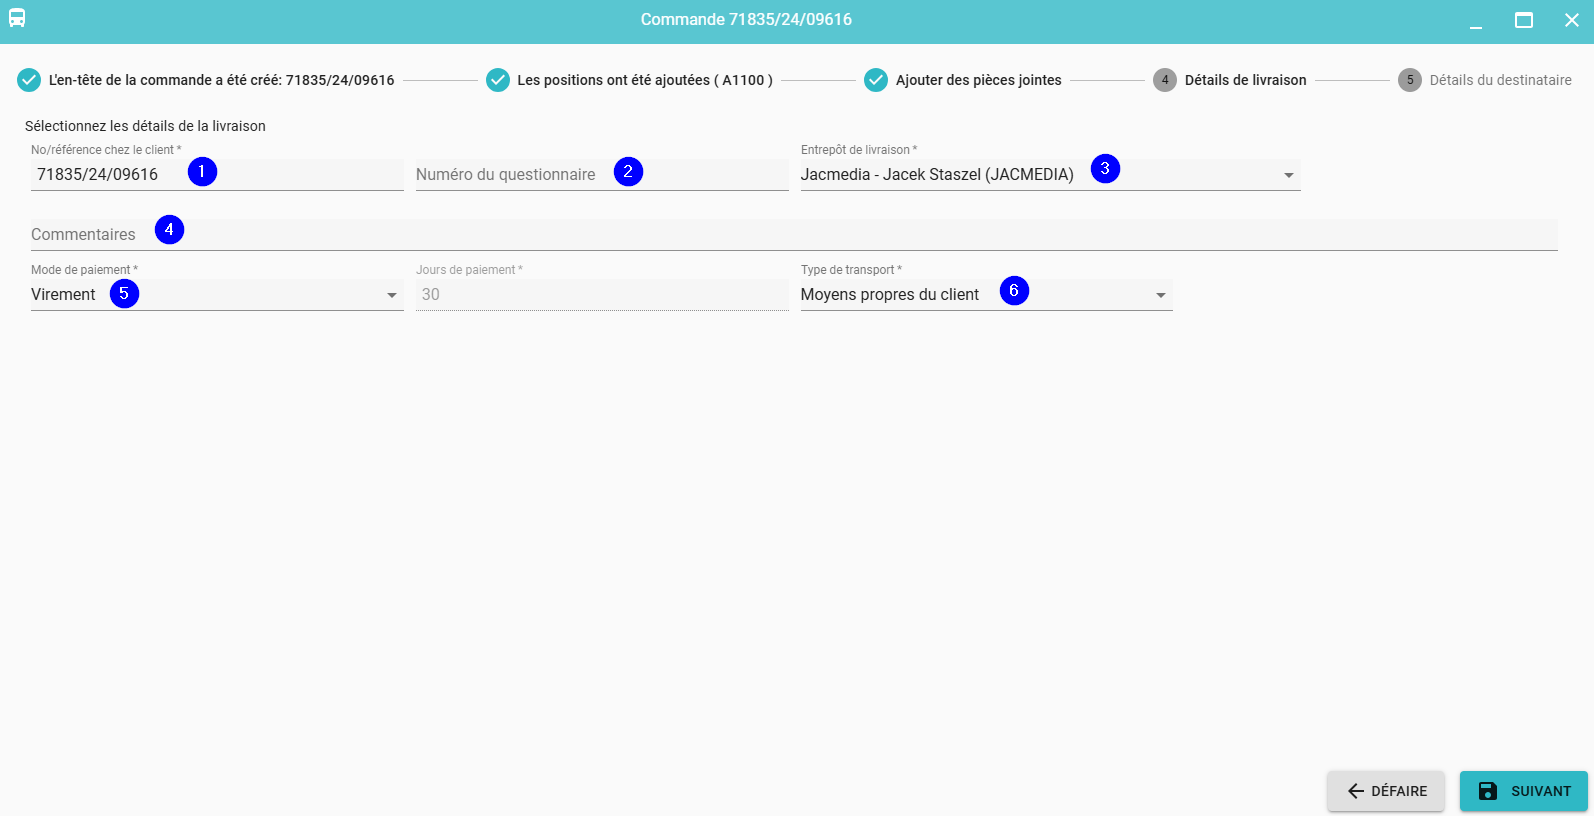This screenshot has width=1594, height=816.
Task: Select the Détails du destinataire step label
Action: point(1500,80)
